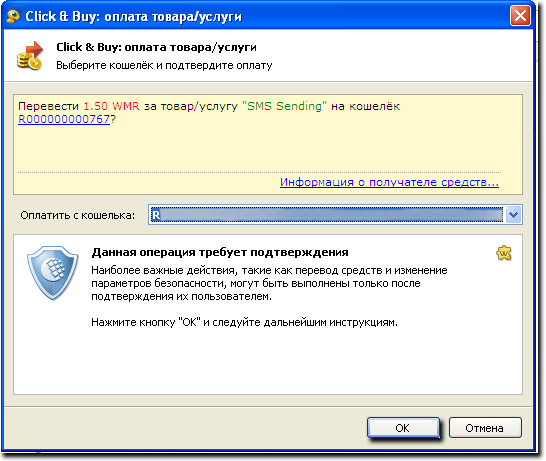Screen dimensions: 546x461
Task: Open "Информация о получателе средств..." link
Action: [x=389, y=182]
